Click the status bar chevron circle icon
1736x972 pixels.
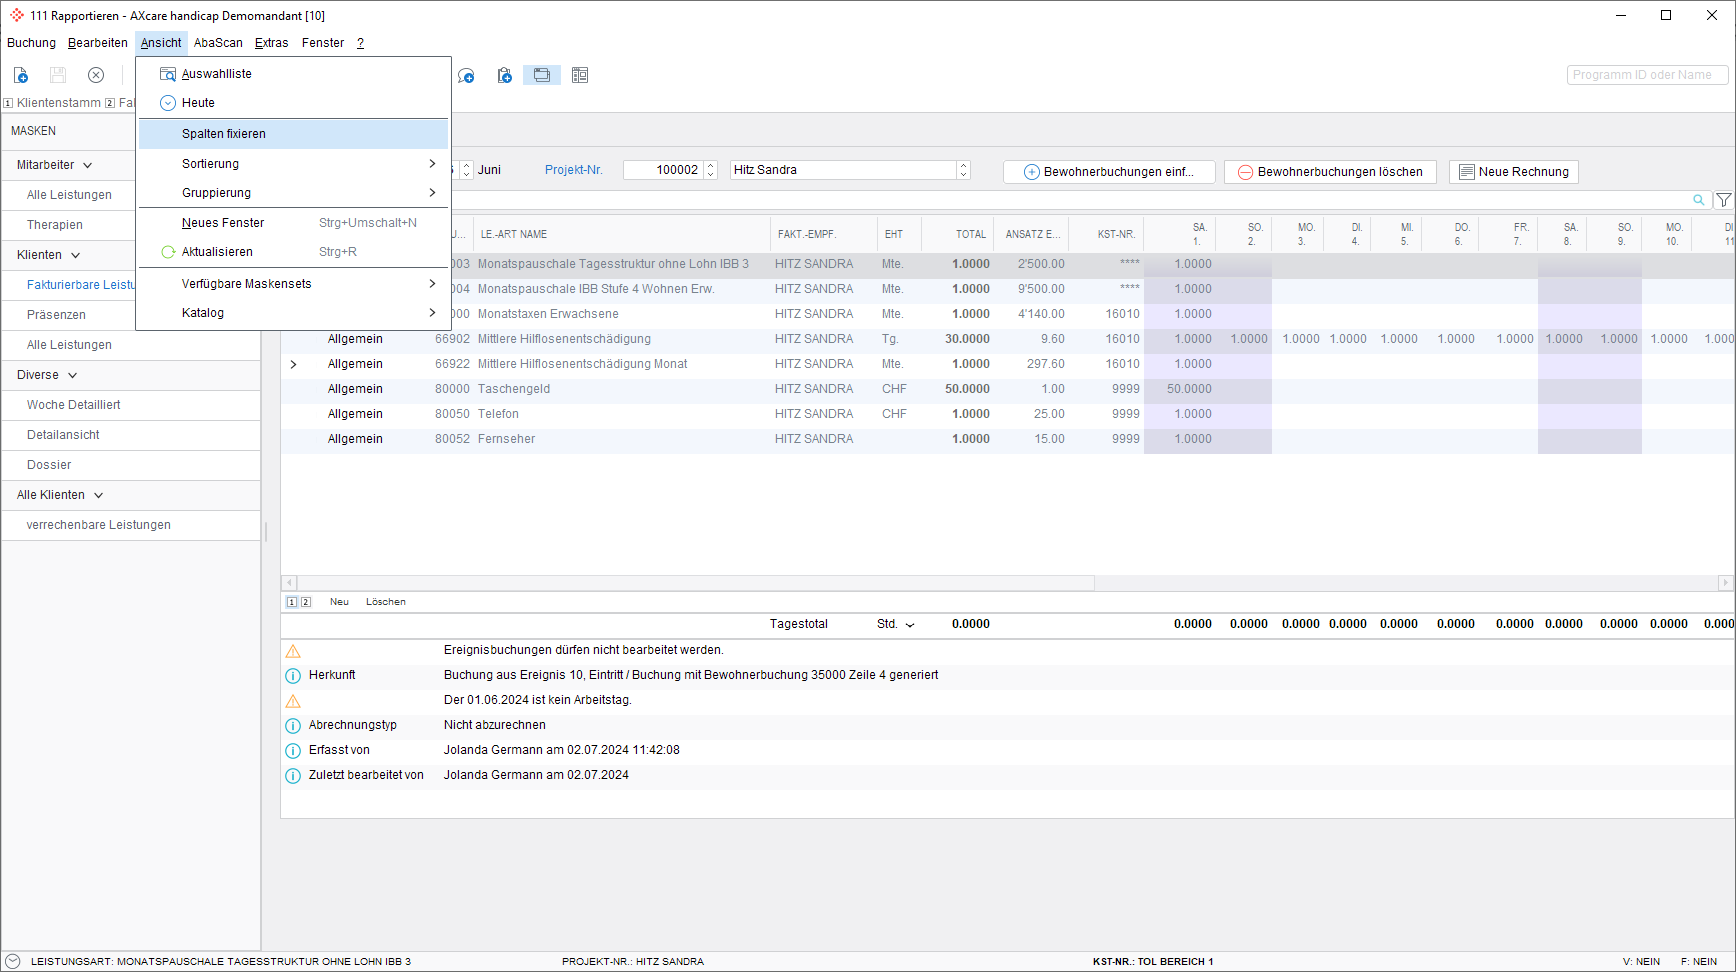(13, 961)
